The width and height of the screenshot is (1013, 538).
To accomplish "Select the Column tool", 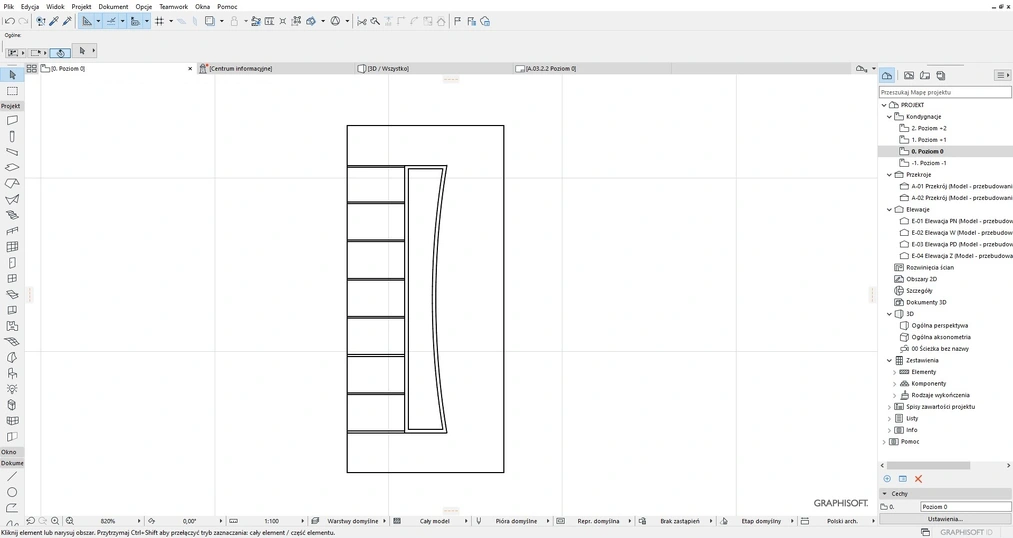I will (x=12, y=136).
